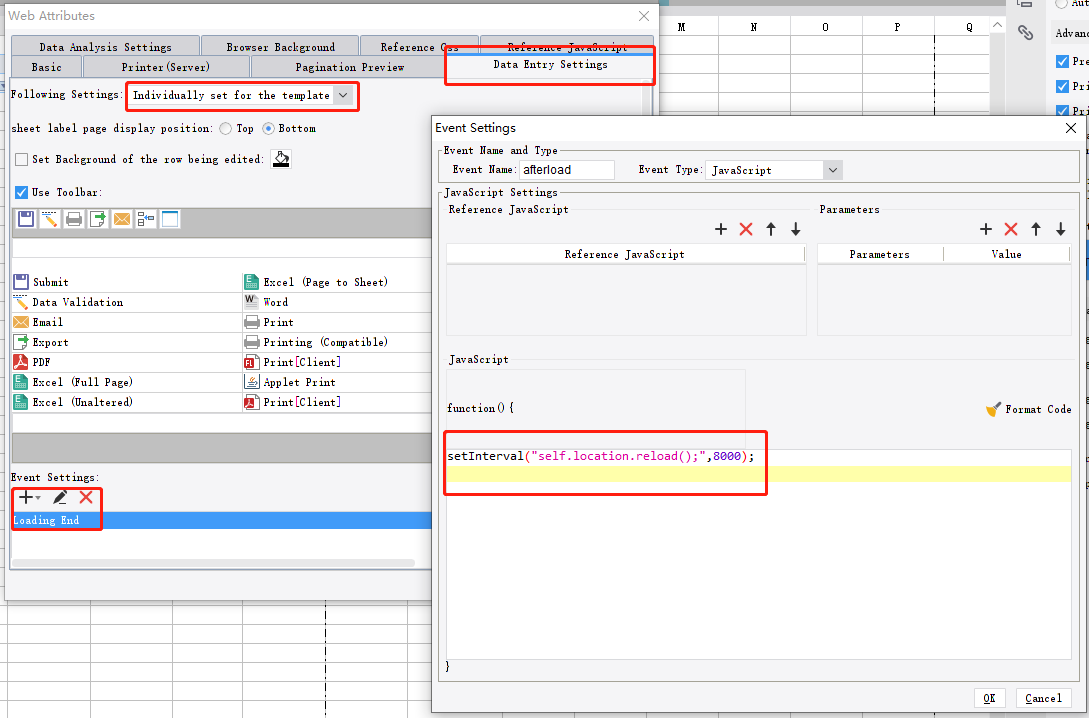Open Following Settings dropdown
The image size is (1089, 718).
click(x=343, y=95)
